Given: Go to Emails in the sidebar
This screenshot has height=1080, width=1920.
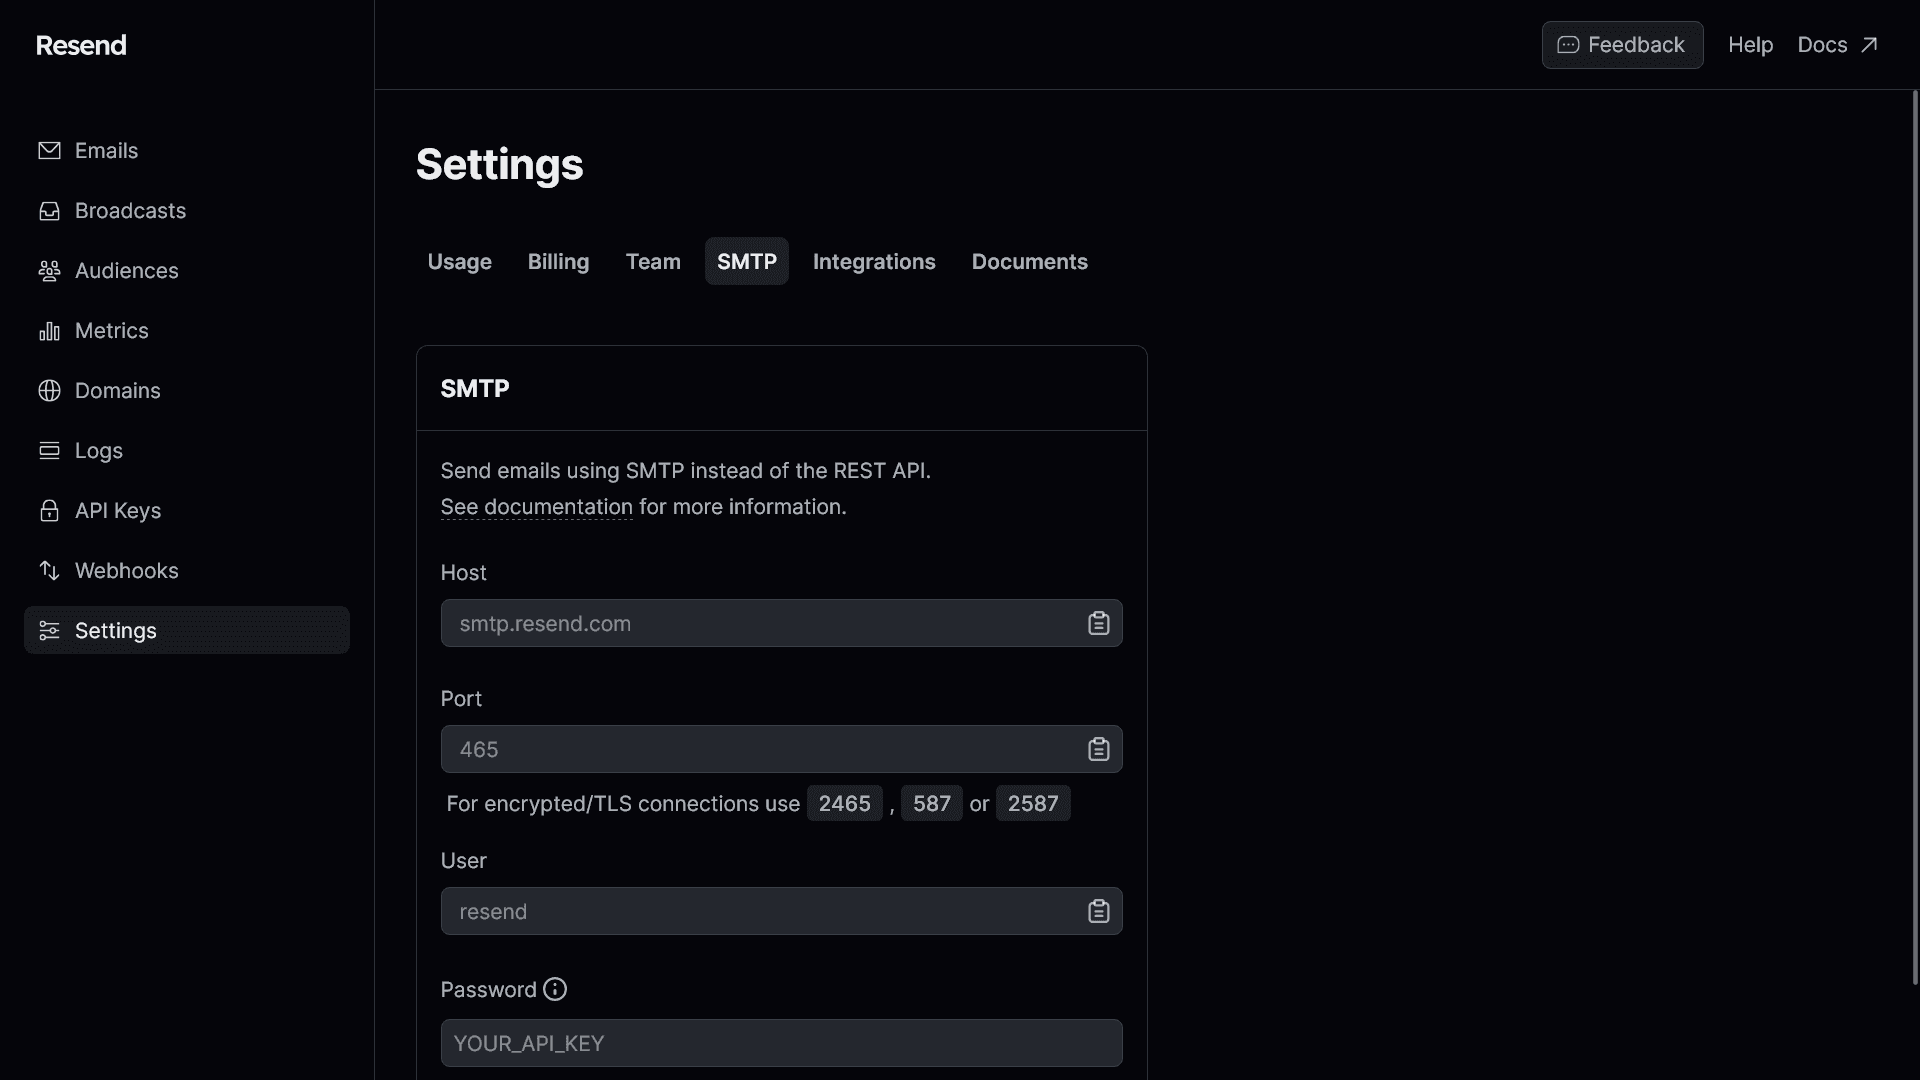Looking at the screenshot, I should pyautogui.click(x=187, y=150).
